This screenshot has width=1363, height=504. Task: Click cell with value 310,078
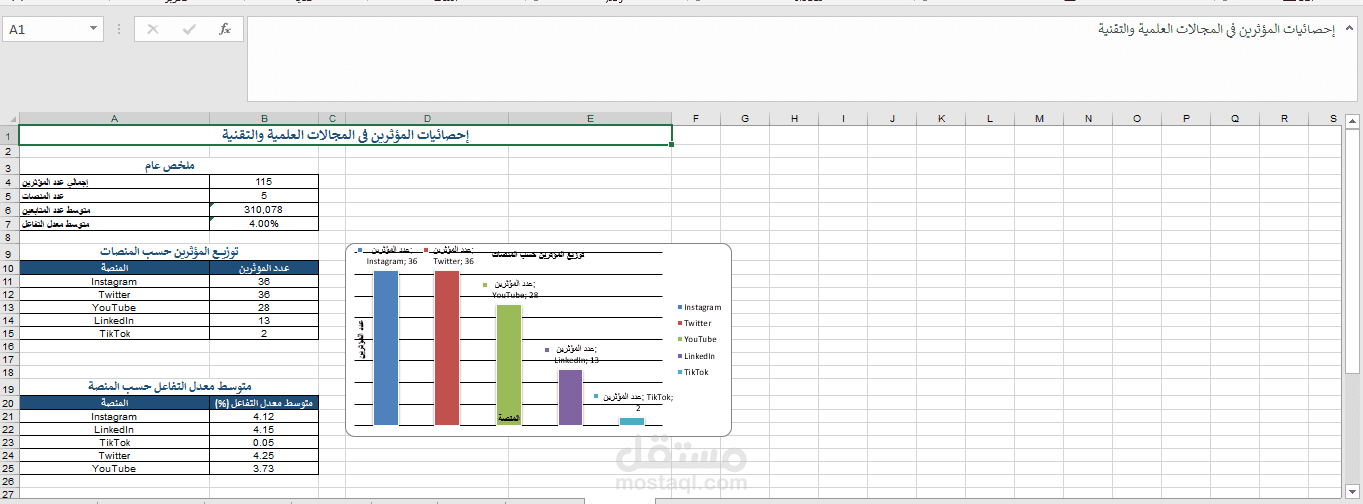coord(264,209)
